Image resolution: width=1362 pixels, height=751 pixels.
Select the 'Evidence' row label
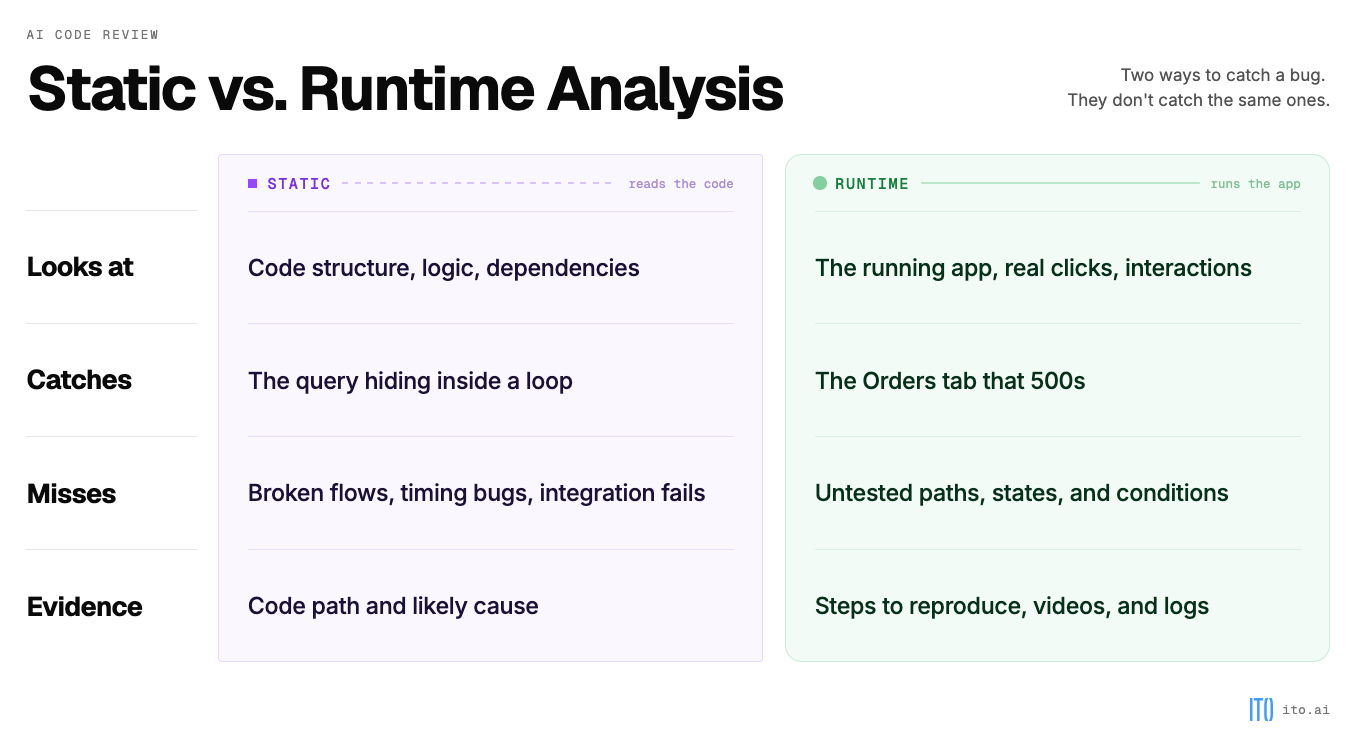pos(84,607)
